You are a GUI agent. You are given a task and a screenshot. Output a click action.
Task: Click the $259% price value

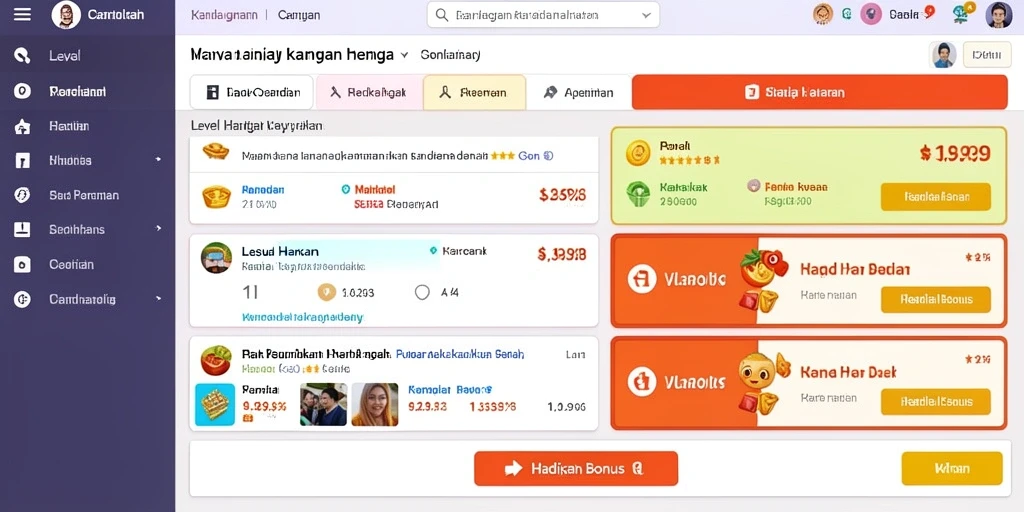click(x=562, y=195)
